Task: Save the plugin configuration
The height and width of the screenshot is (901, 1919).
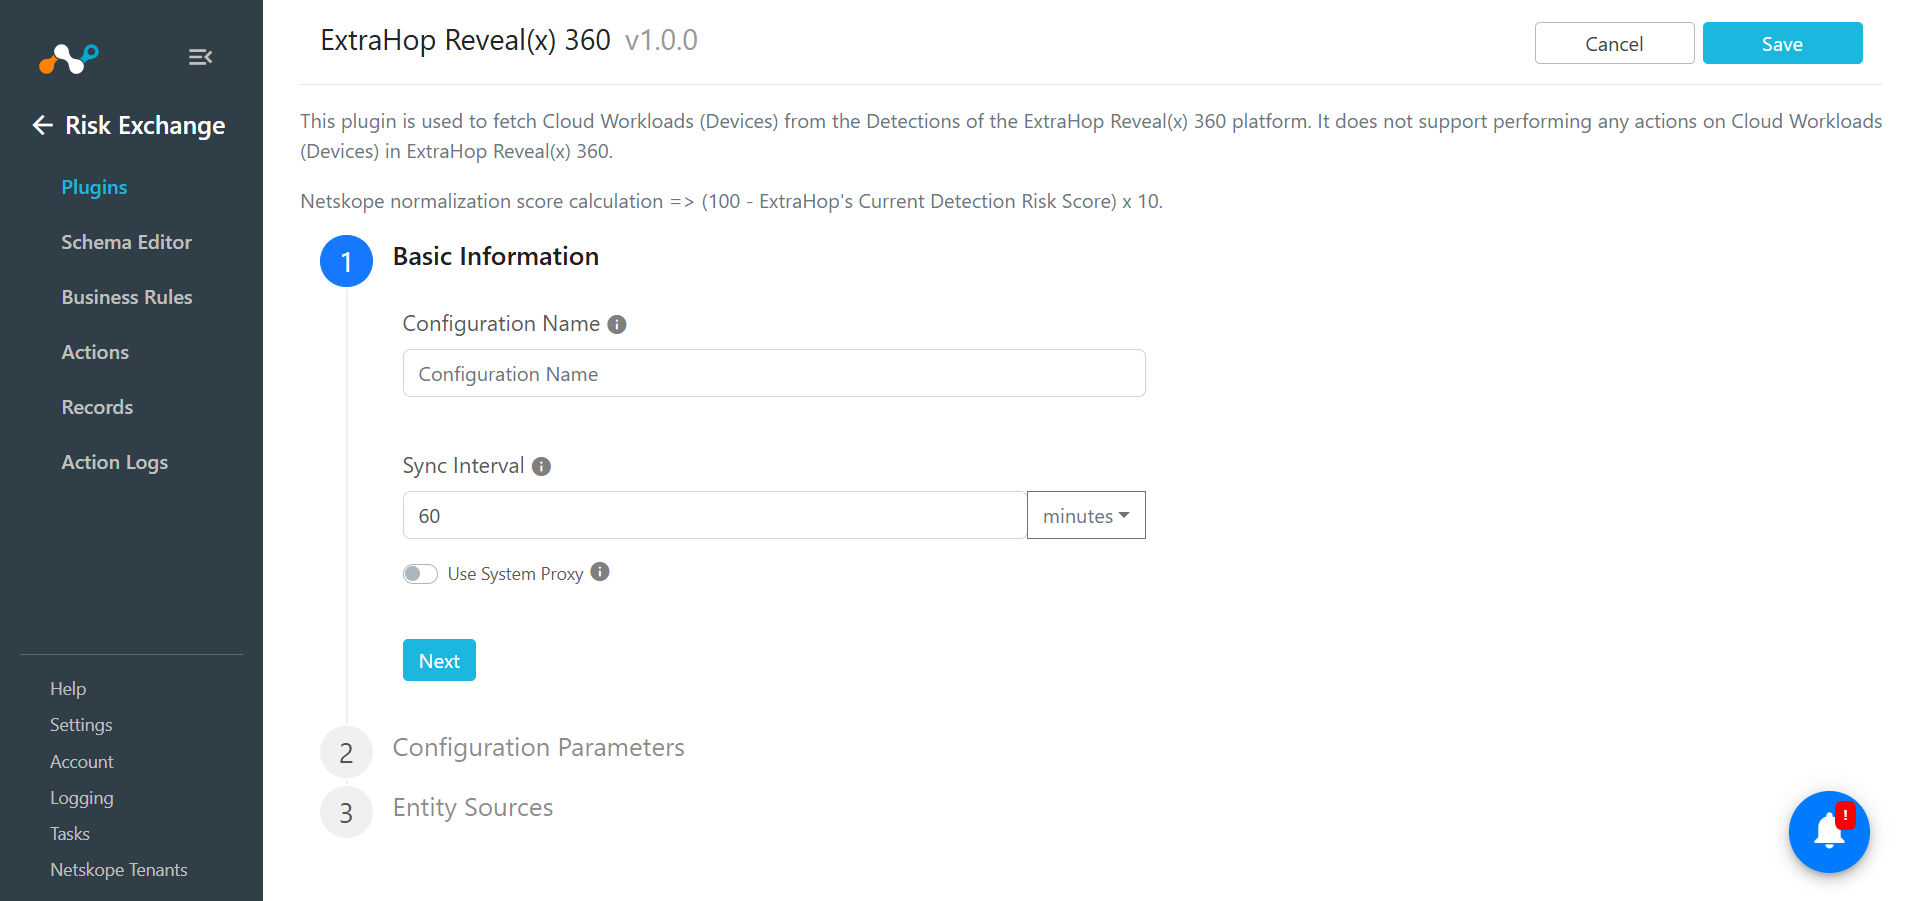Action: point(1782,43)
